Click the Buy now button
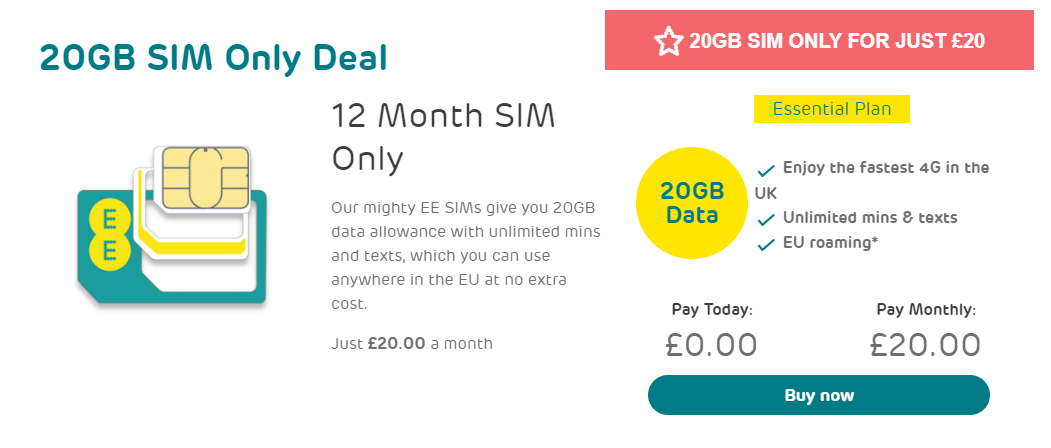This screenshot has height=448, width=1051. pyautogui.click(x=818, y=395)
